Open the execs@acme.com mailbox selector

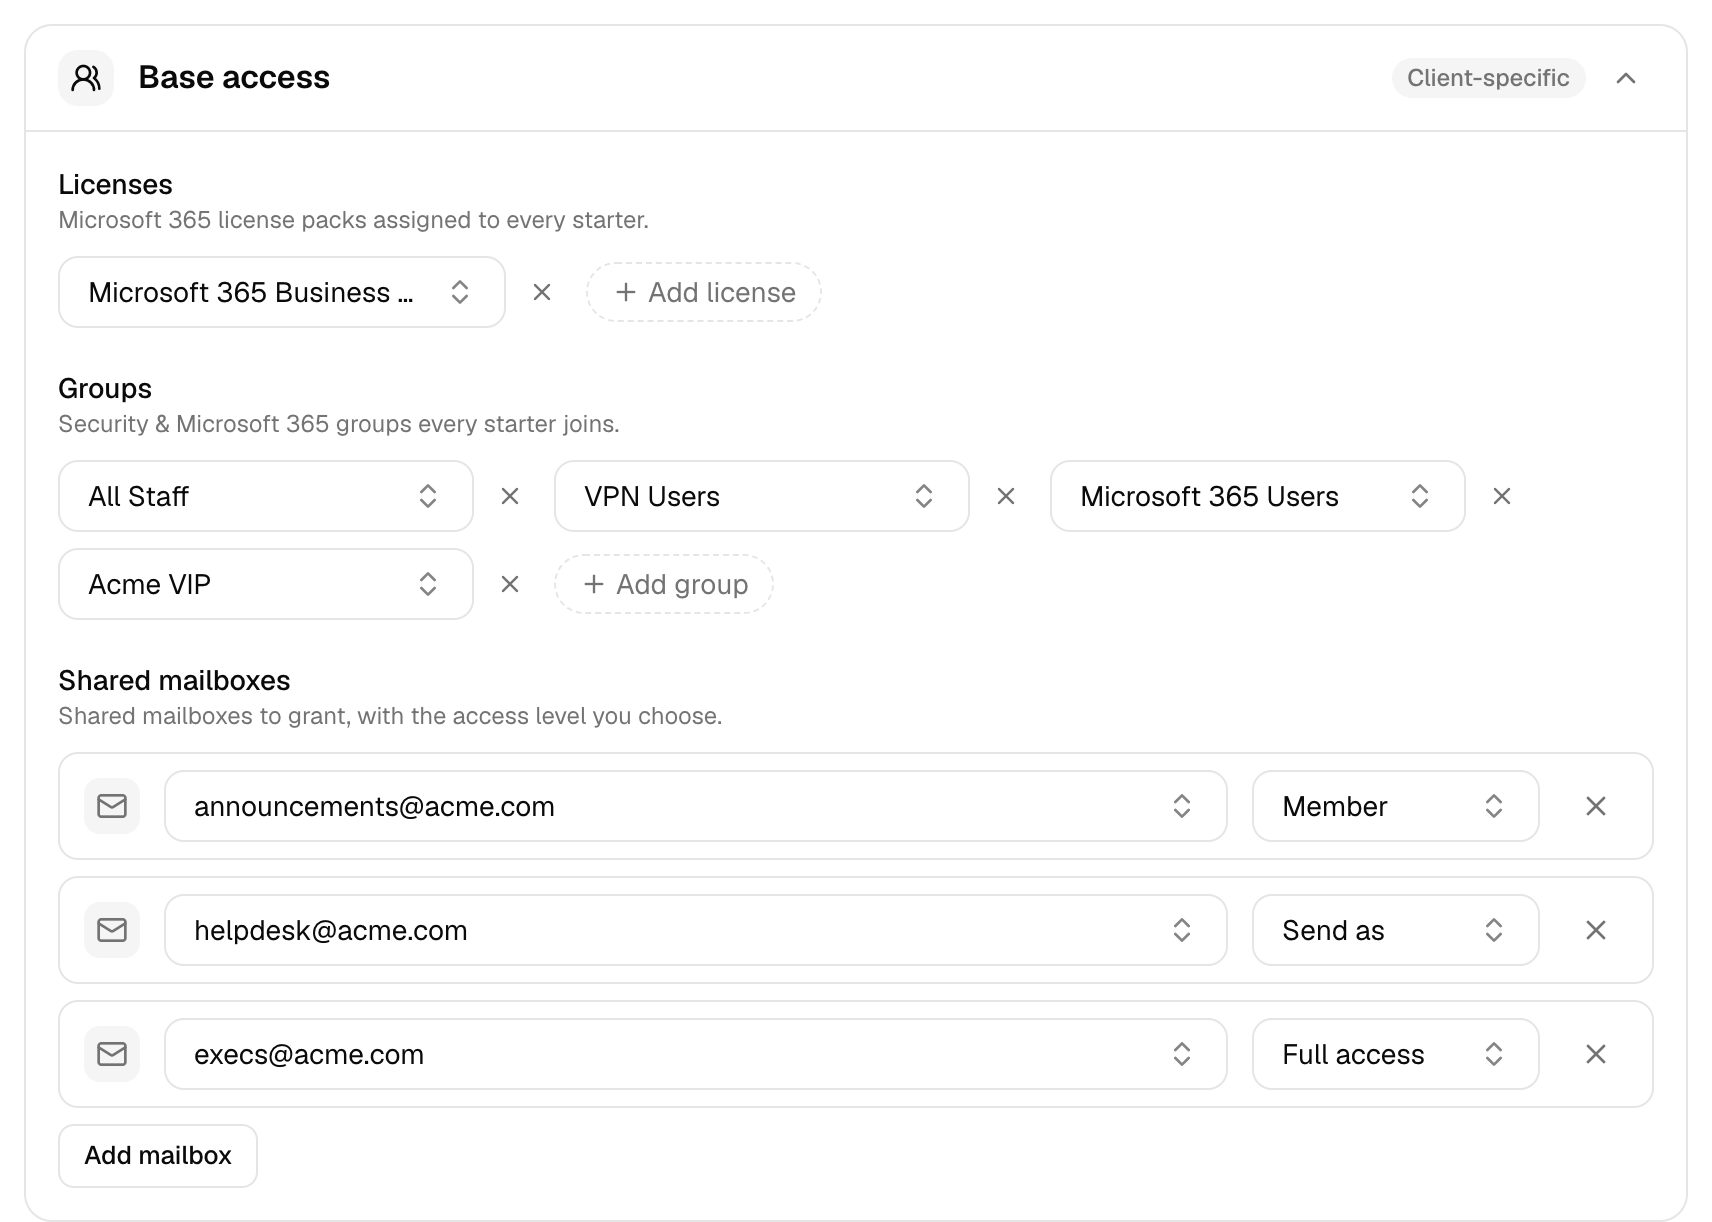coord(696,1054)
